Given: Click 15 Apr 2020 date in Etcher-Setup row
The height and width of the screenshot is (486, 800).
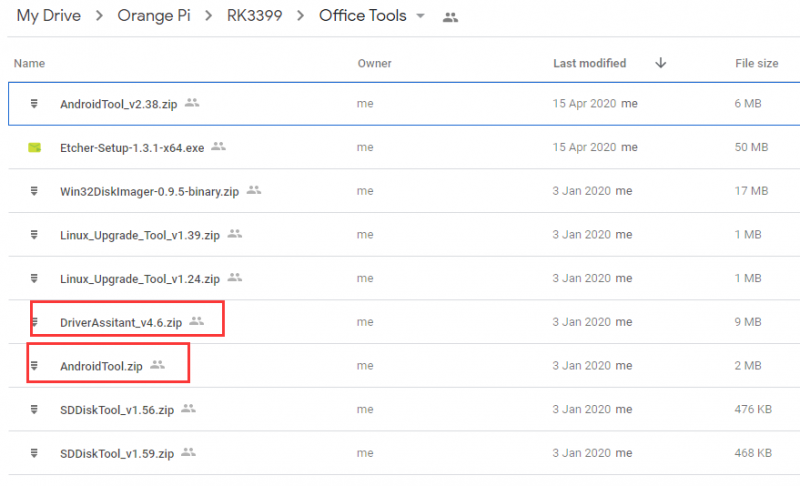Looking at the screenshot, I should tap(584, 147).
